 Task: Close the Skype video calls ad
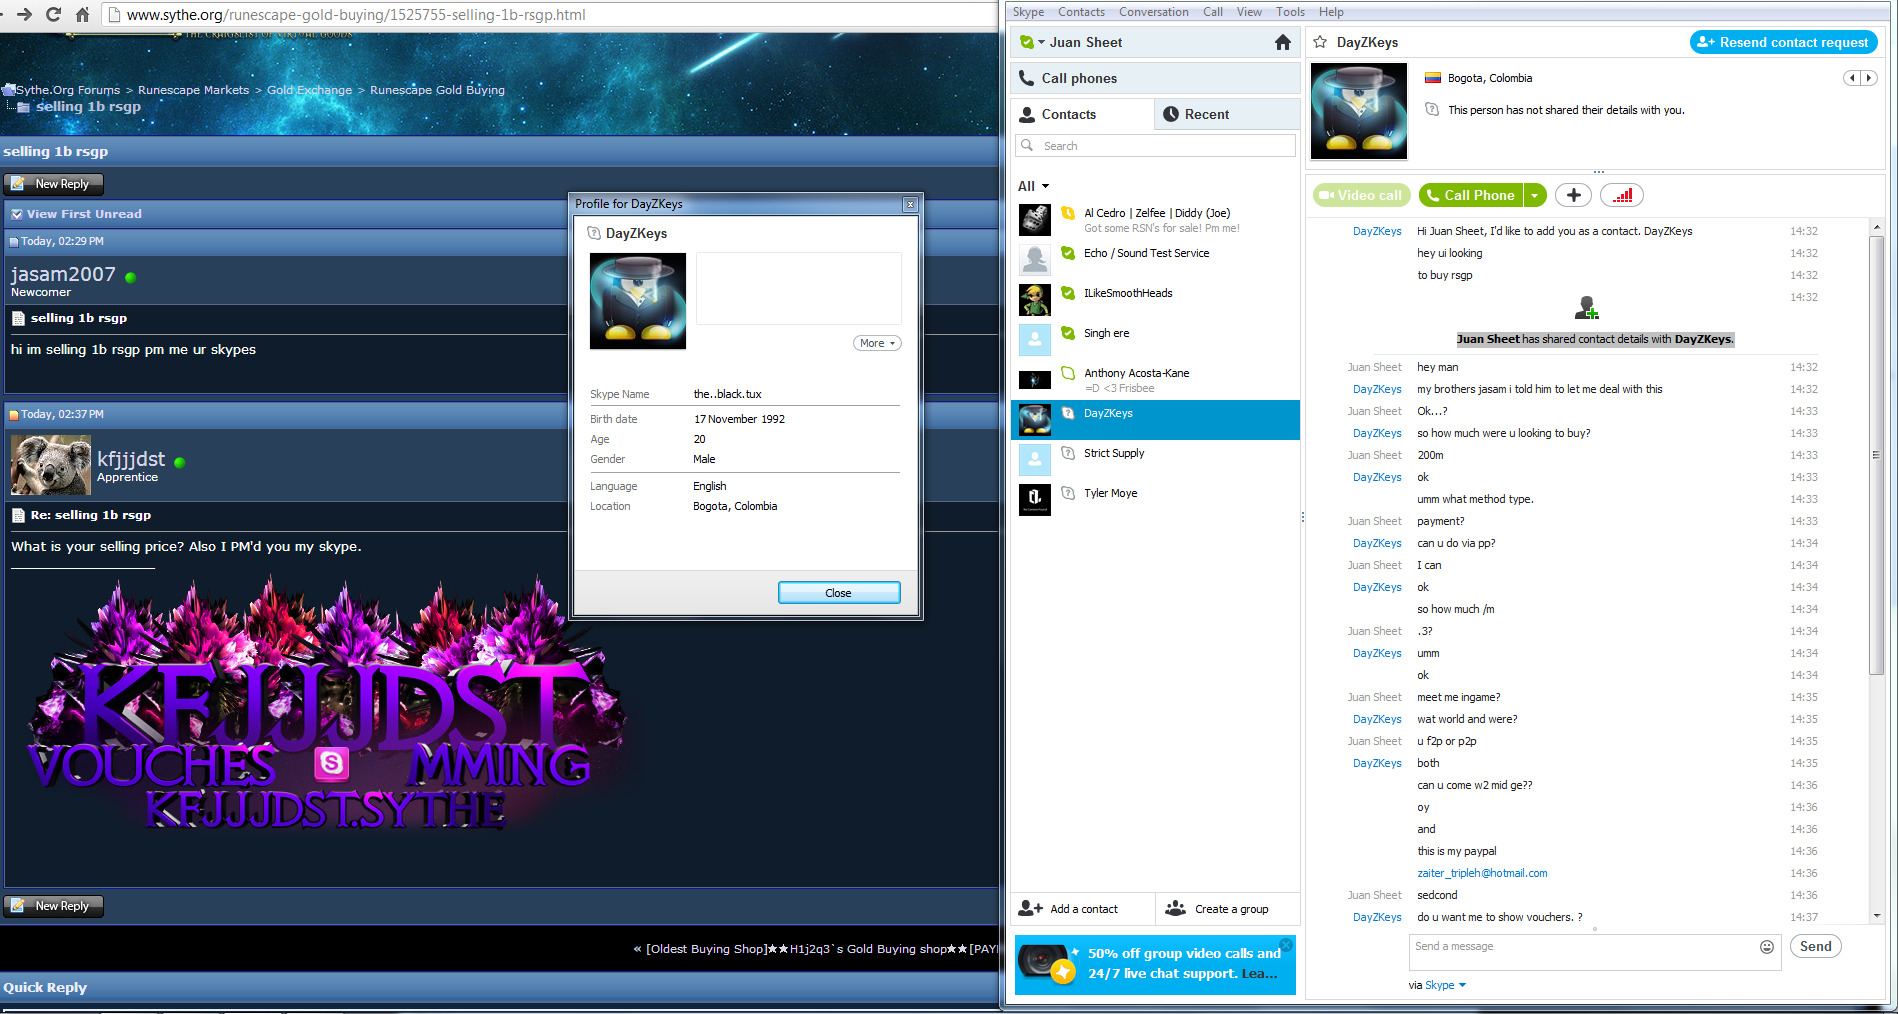(1286, 944)
